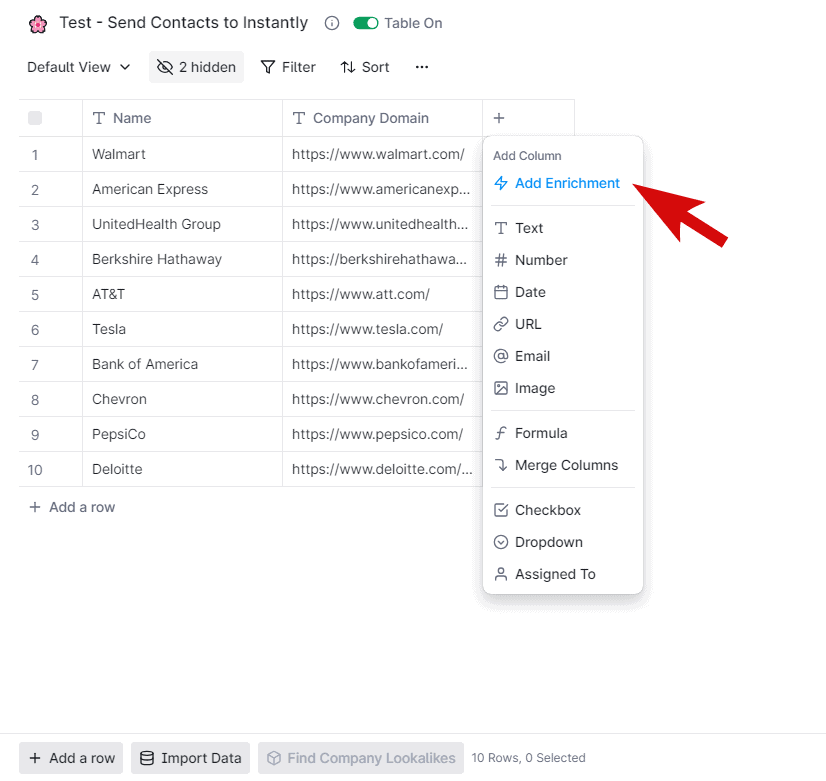
Task: Click the deloitte.com domain cell
Action: tap(382, 470)
